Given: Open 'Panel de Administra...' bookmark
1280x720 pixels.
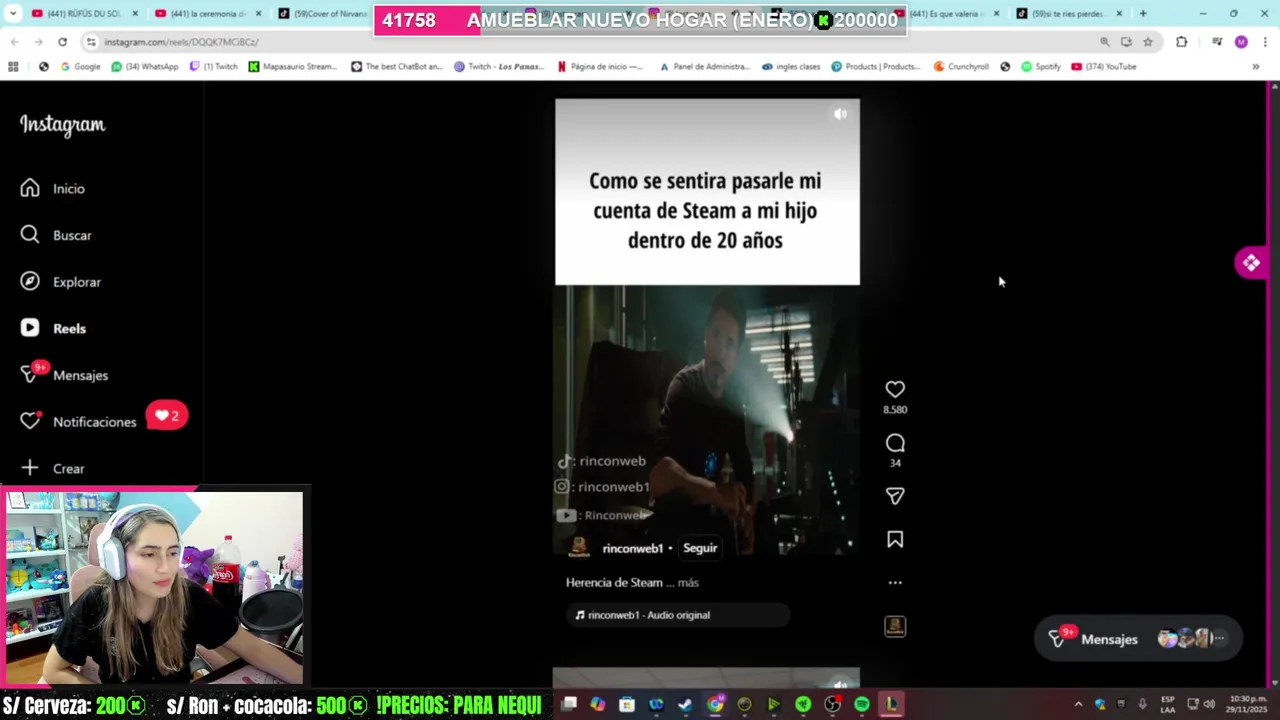Looking at the screenshot, I should pos(705,67).
